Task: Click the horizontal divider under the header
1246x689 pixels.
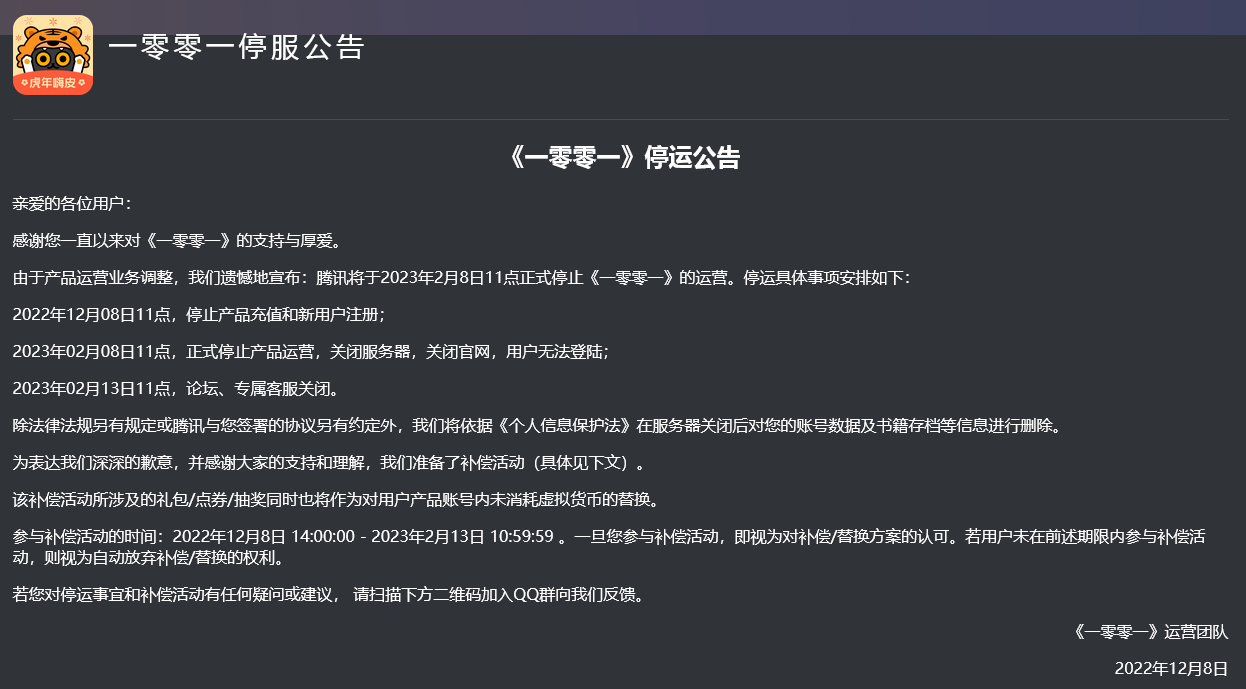Action: tap(623, 117)
